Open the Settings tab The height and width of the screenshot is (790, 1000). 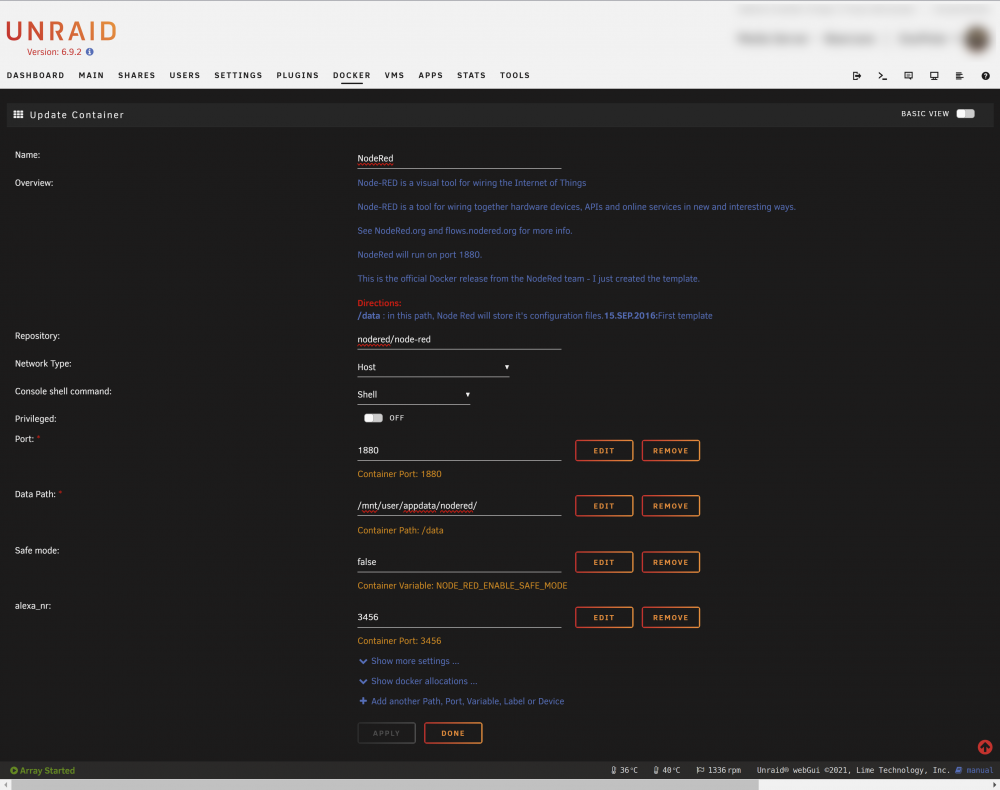click(239, 75)
